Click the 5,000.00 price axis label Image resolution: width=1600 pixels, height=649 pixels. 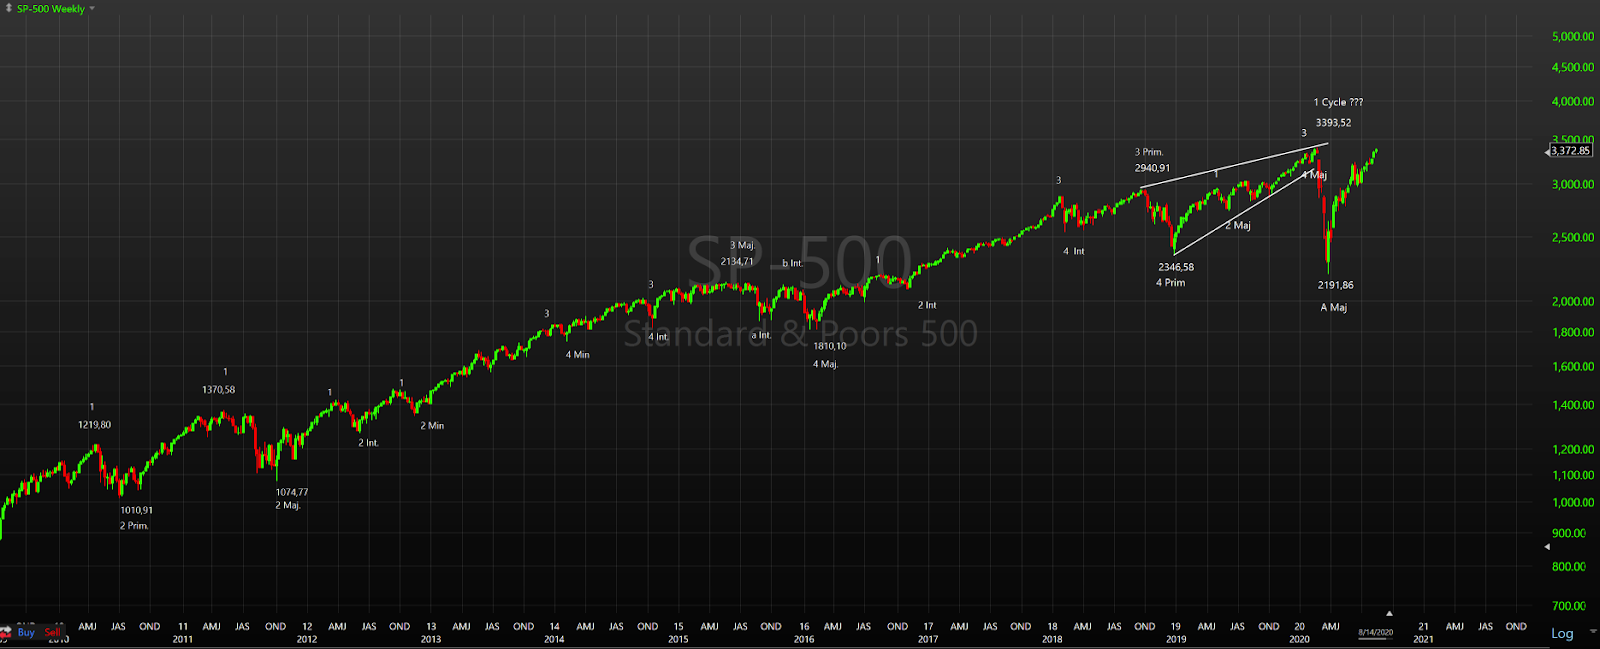(x=1573, y=37)
